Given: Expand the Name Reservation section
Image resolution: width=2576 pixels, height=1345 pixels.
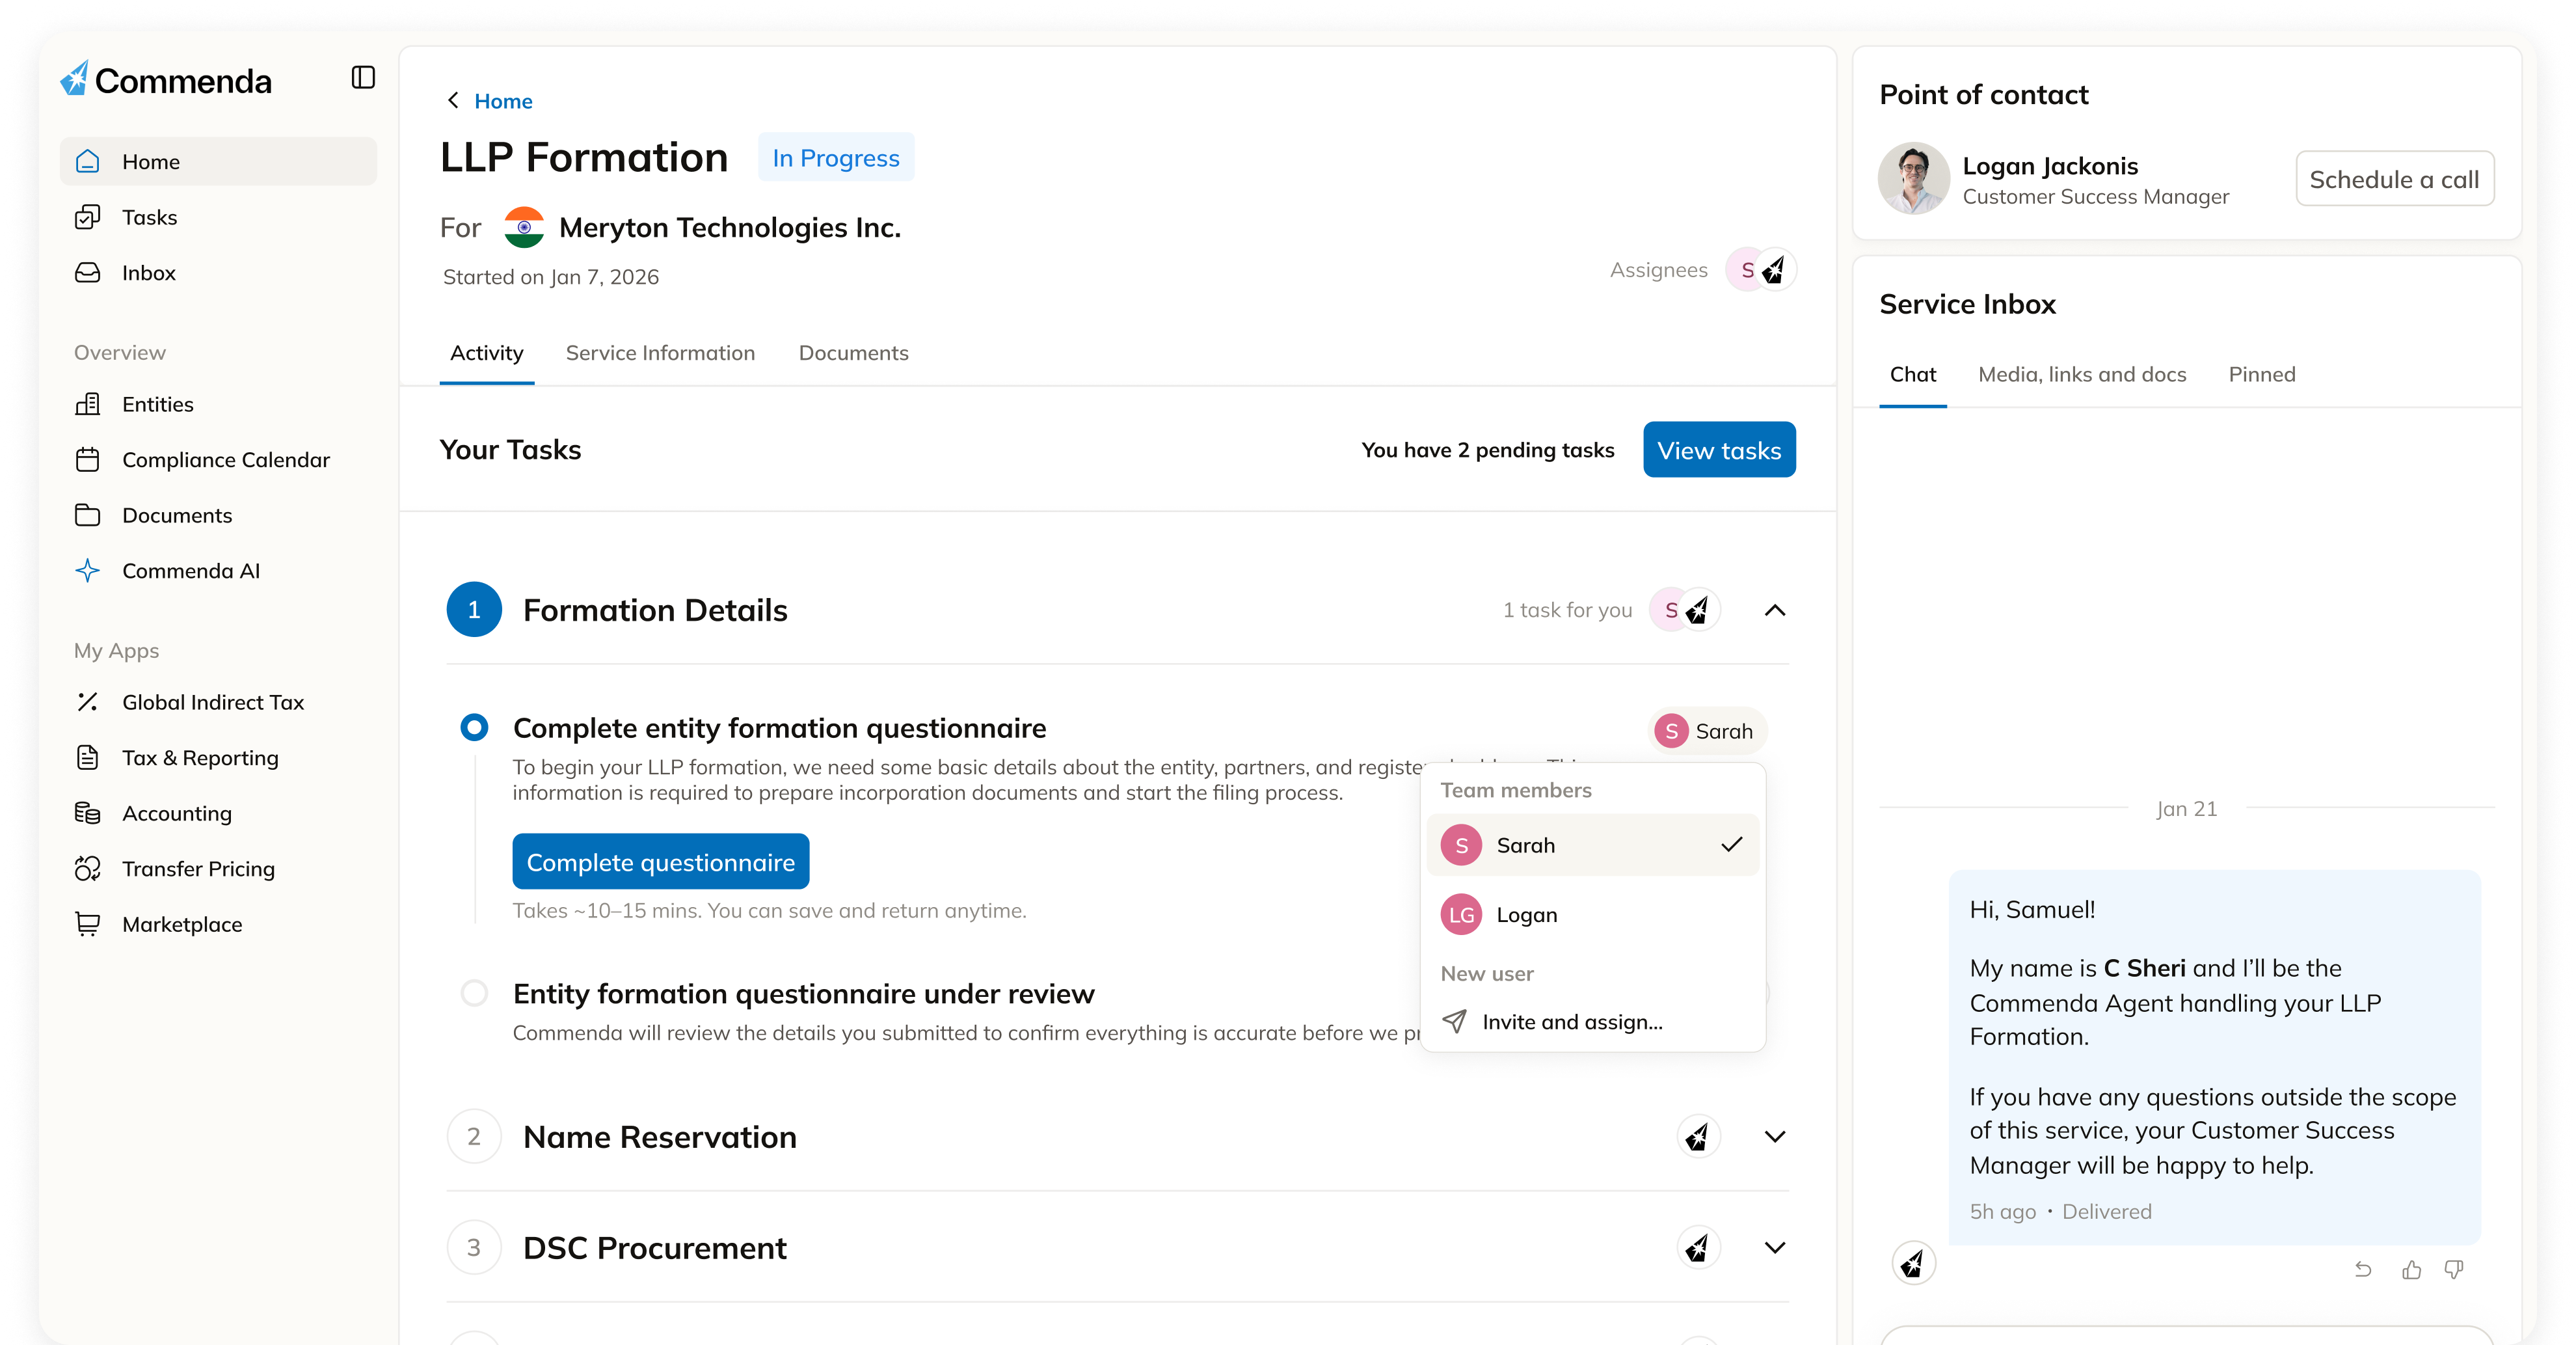Looking at the screenshot, I should [x=1775, y=1137].
